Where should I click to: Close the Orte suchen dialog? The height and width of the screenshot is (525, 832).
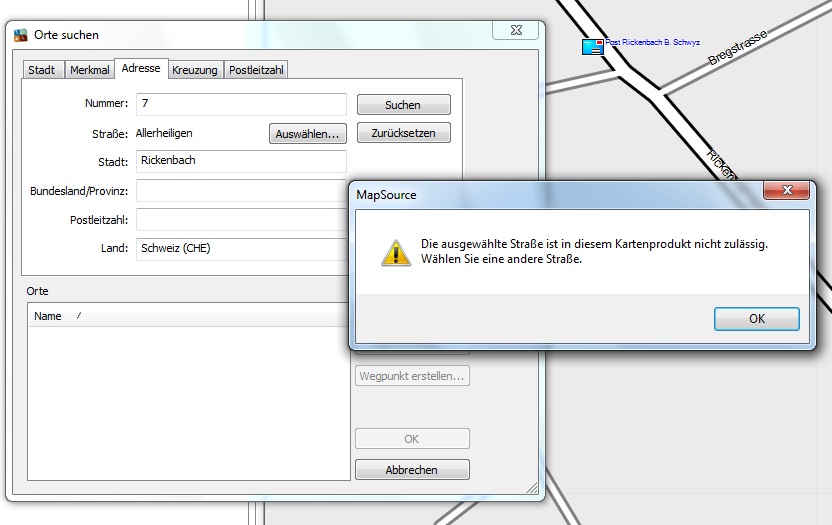point(516,30)
